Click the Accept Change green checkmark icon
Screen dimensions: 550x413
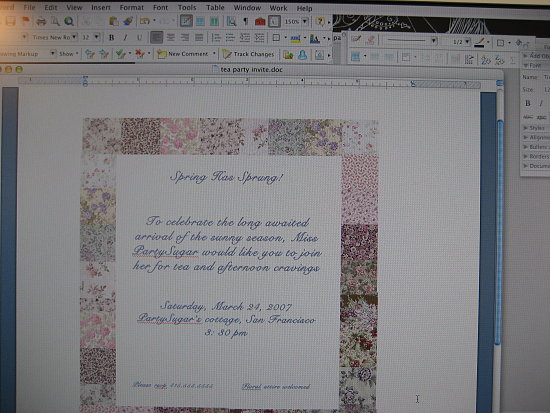[x=121, y=54]
